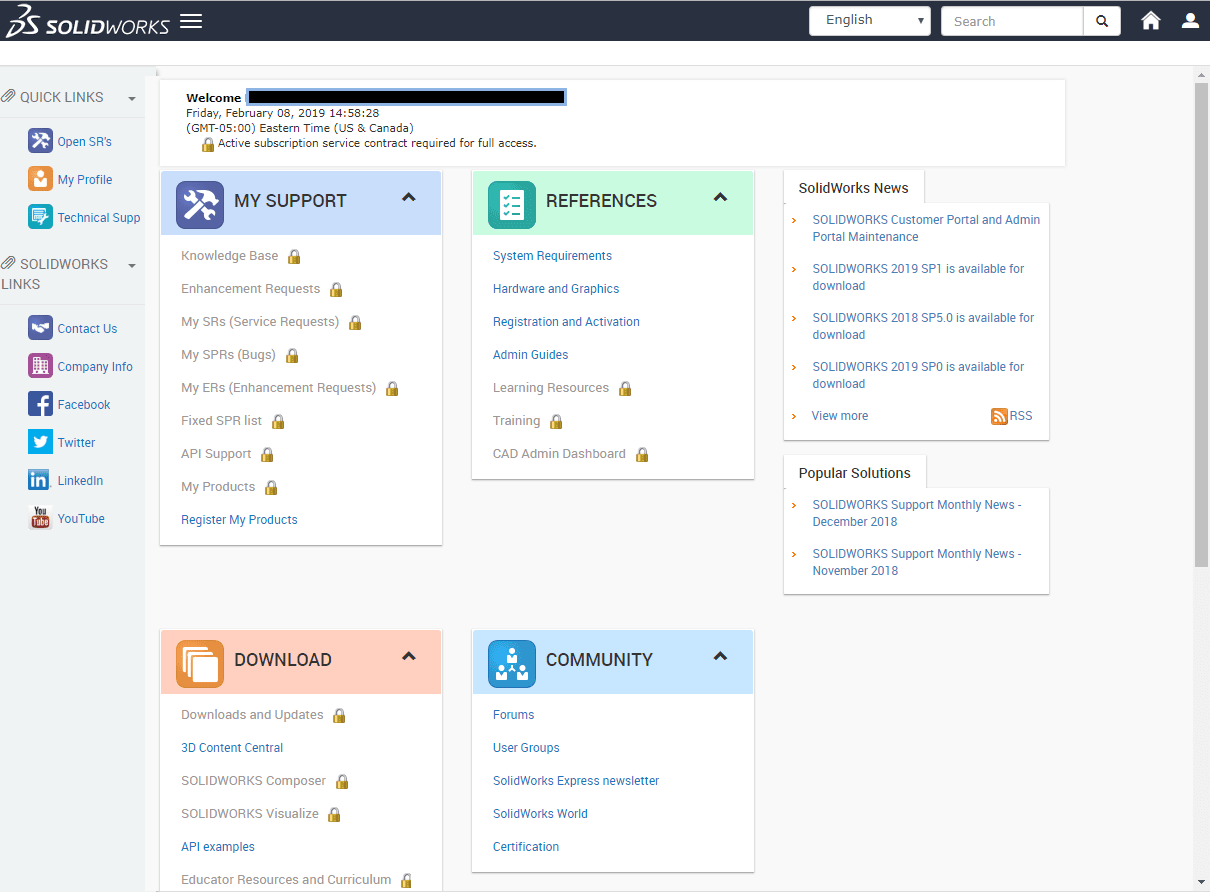Viewport: 1210px width, 892px height.
Task: Click the locked SOLIDWORKS Composer entry
Action: point(253,781)
